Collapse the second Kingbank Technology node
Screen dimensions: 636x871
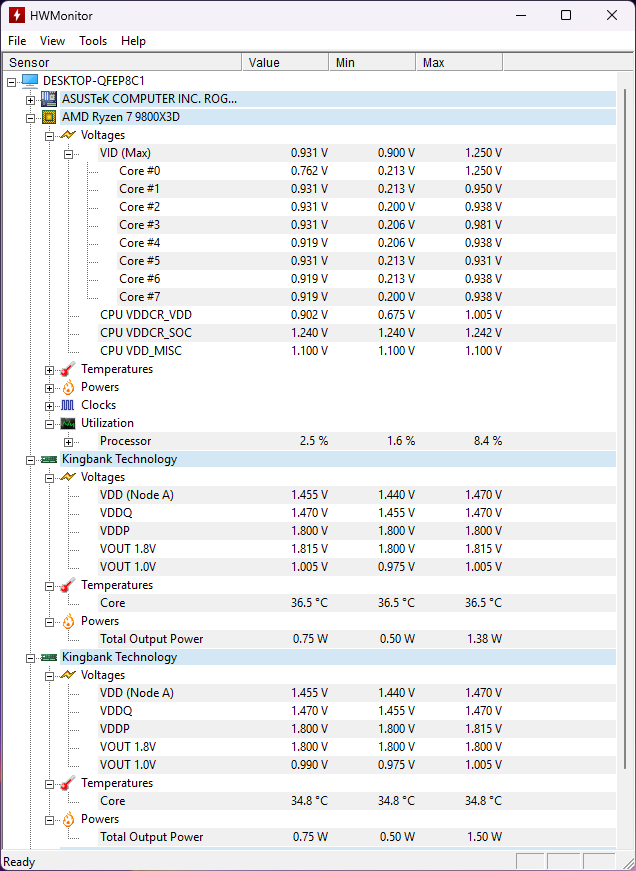pos(31,658)
